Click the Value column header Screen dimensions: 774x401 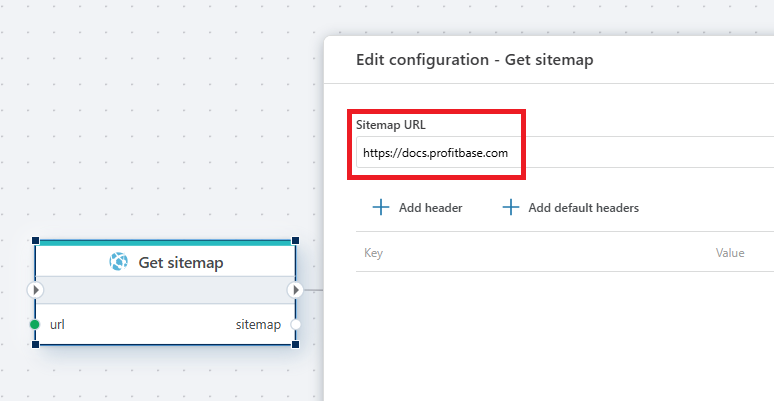[730, 253]
